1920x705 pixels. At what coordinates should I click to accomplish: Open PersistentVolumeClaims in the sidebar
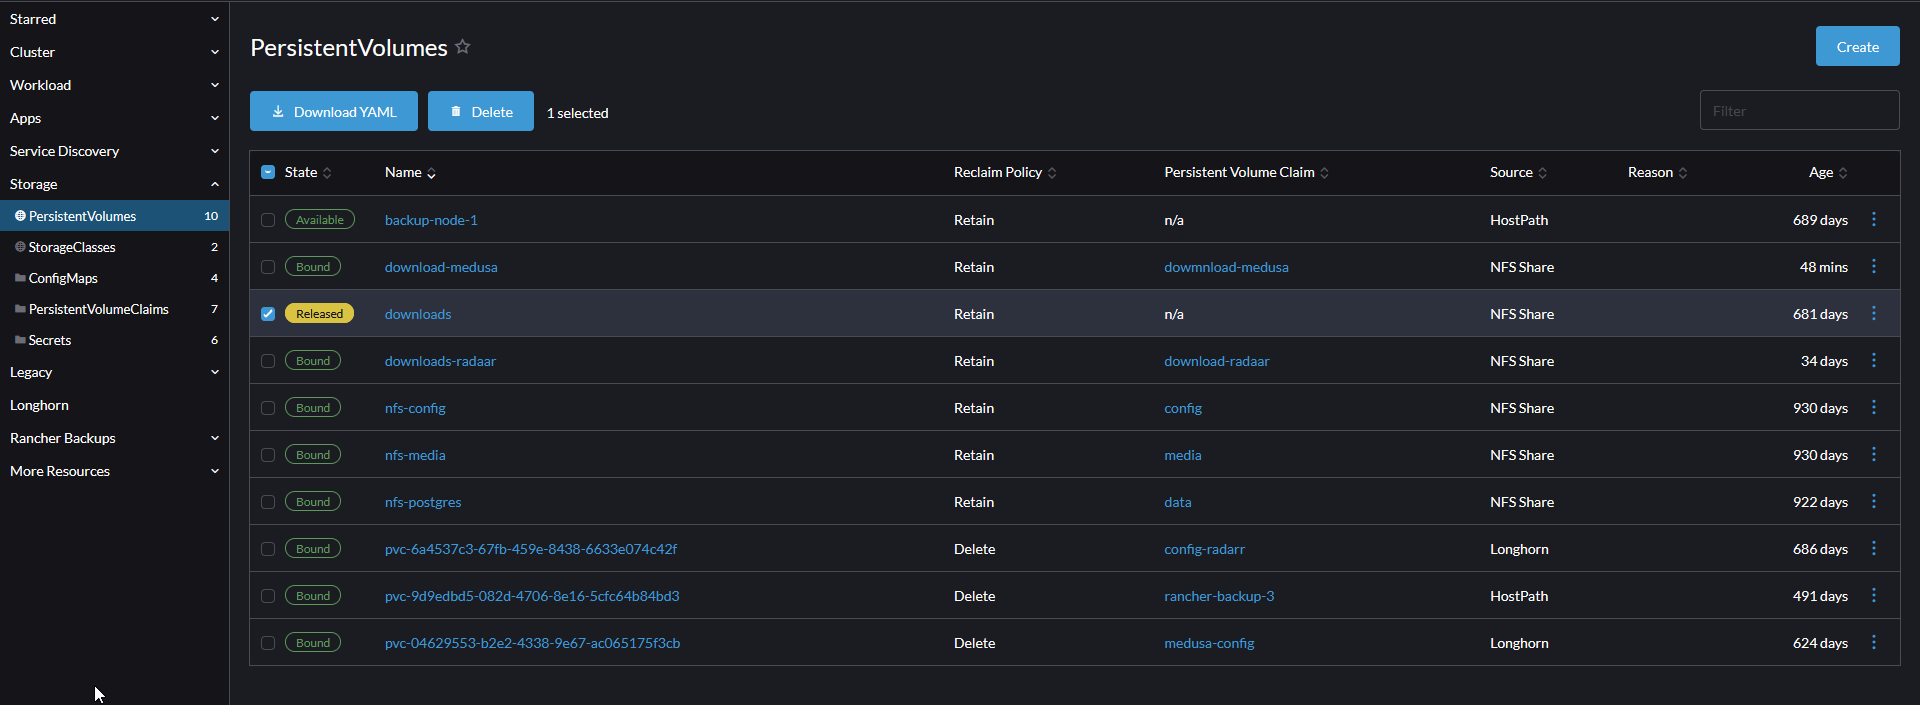(98, 309)
